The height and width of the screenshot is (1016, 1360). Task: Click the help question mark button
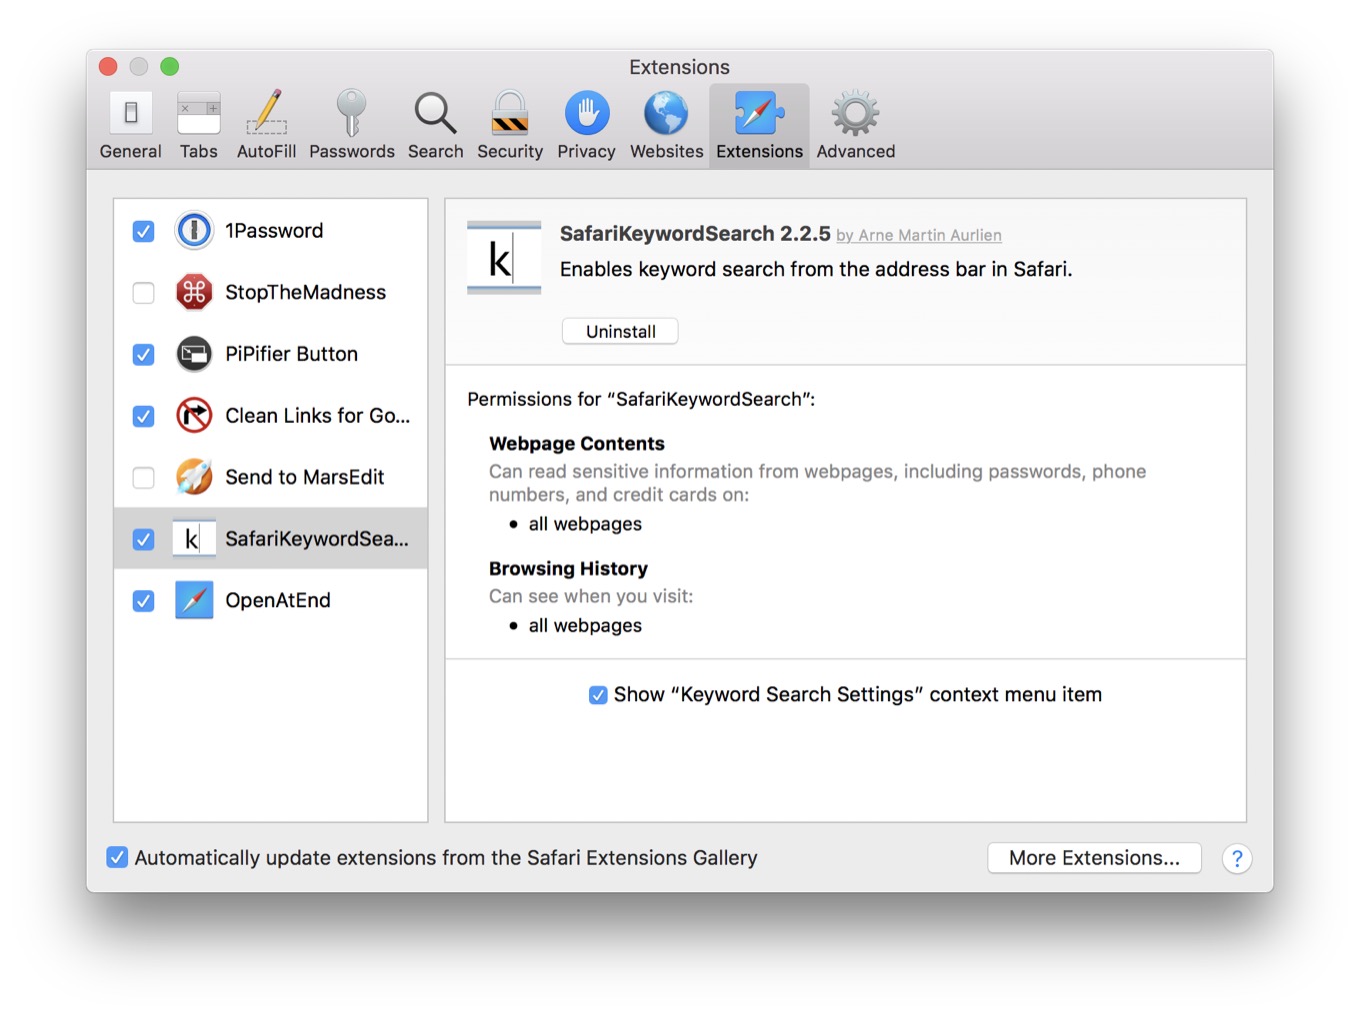[x=1237, y=859]
